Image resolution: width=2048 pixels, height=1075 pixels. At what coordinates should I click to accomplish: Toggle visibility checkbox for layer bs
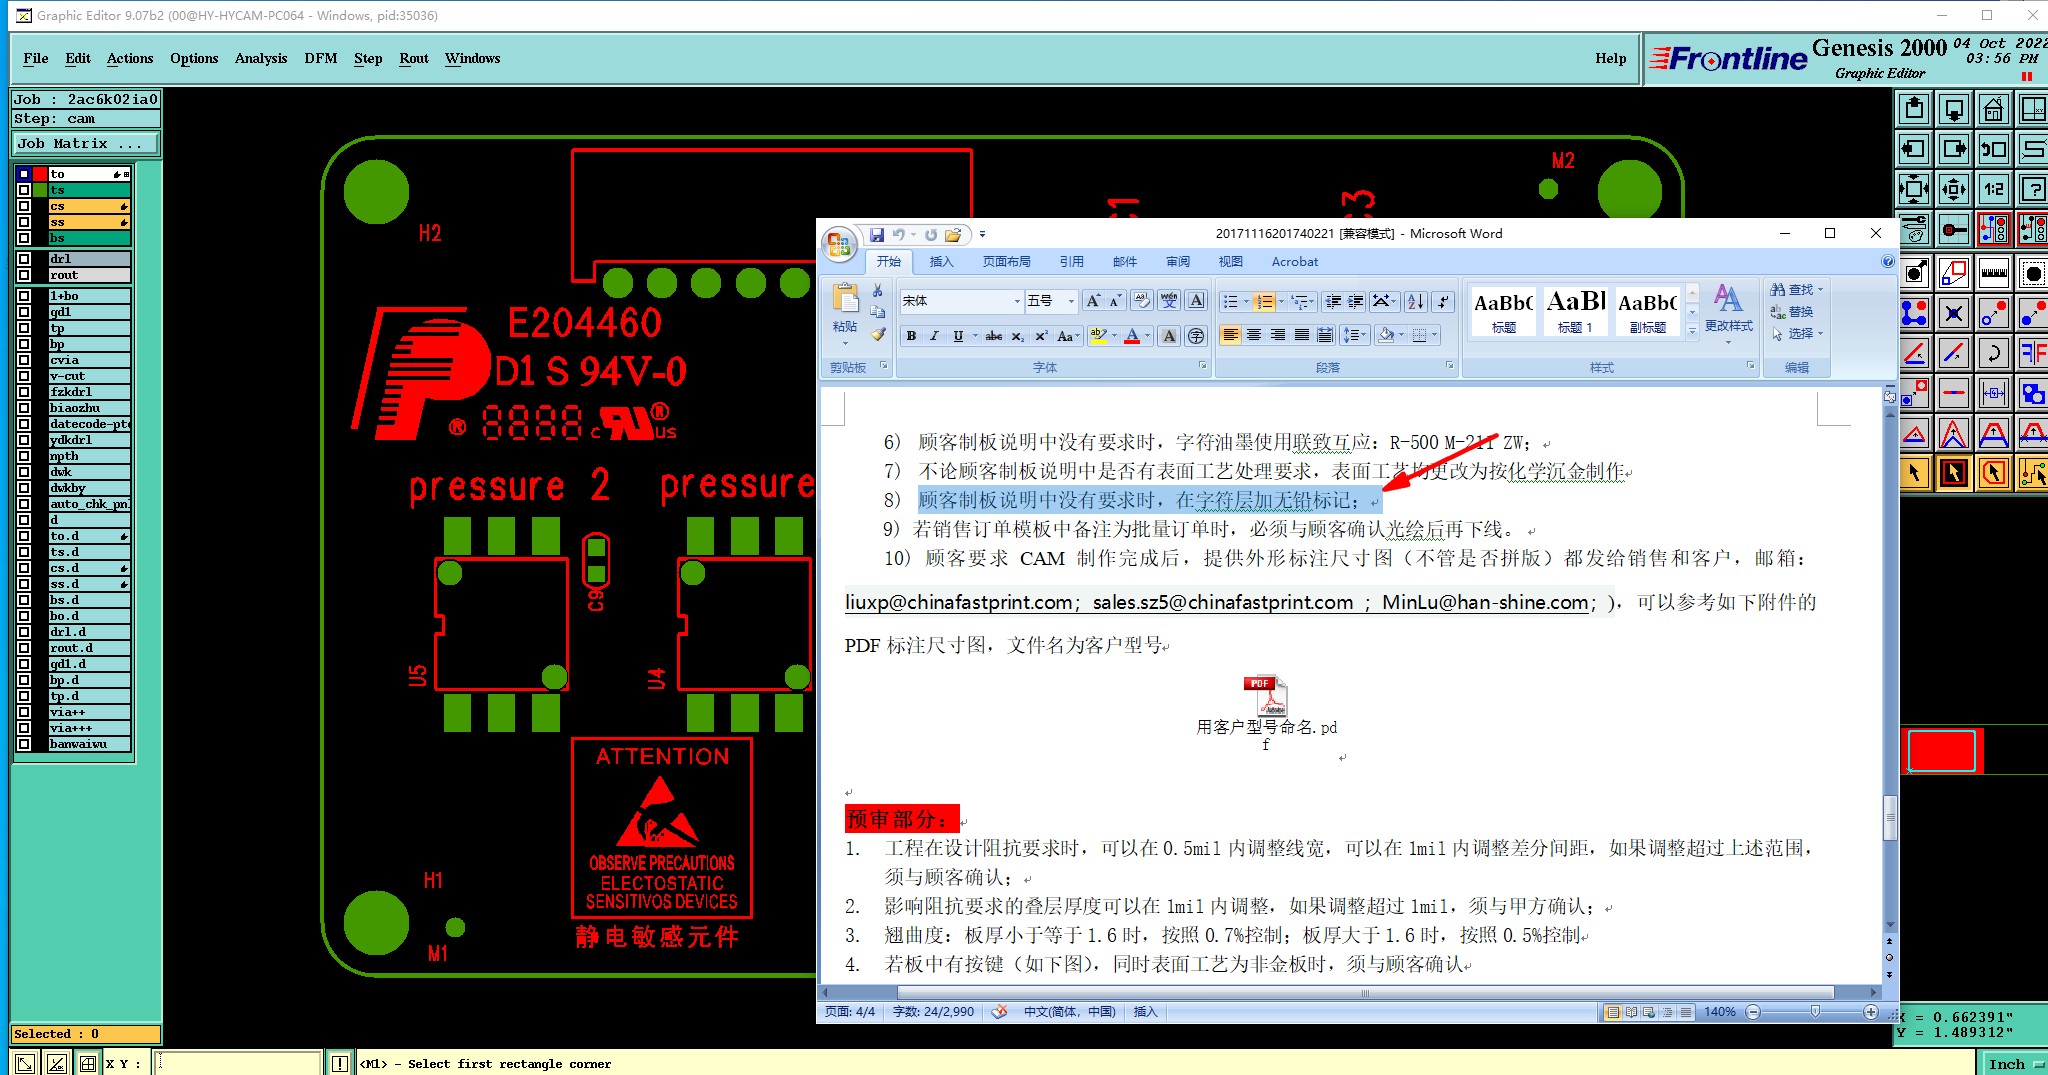click(x=24, y=238)
